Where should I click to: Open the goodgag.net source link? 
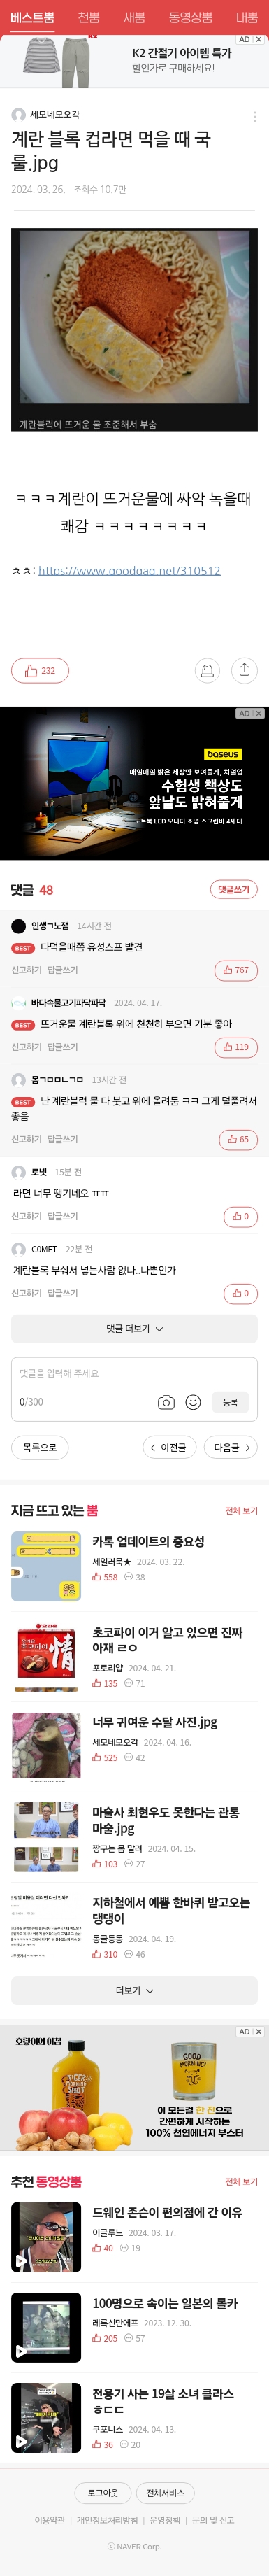pos(129,570)
